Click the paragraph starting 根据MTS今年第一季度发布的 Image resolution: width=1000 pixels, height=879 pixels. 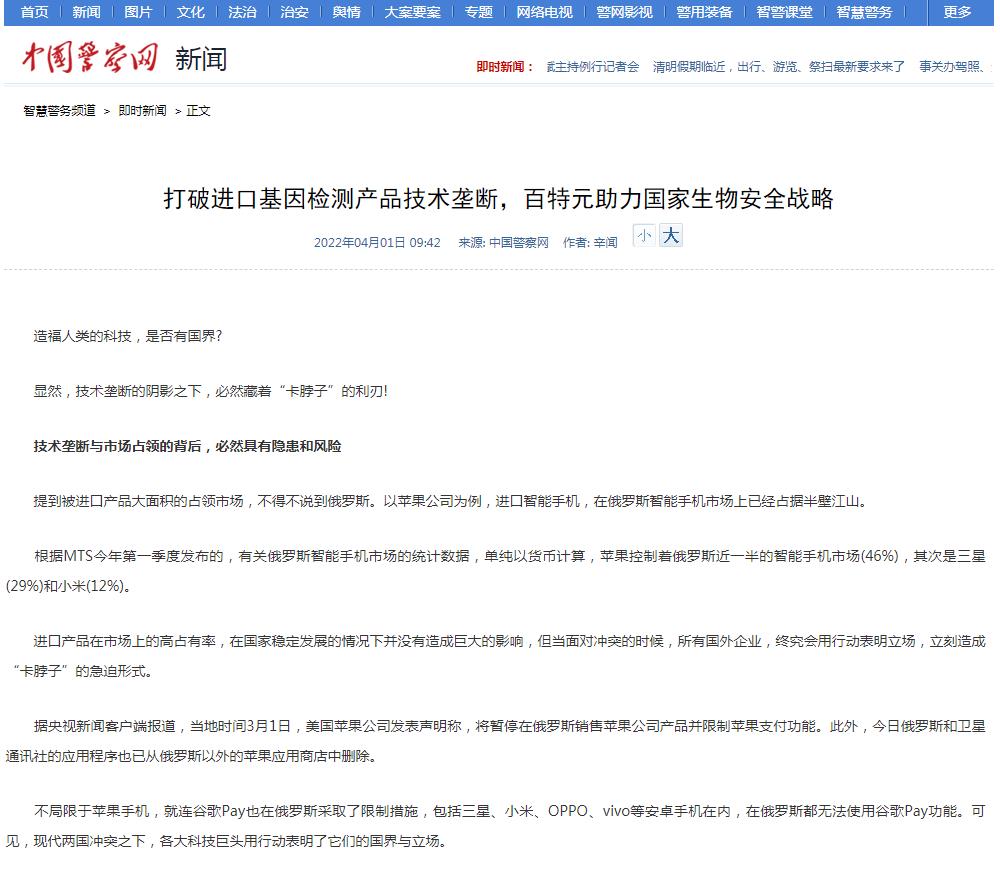point(497,571)
